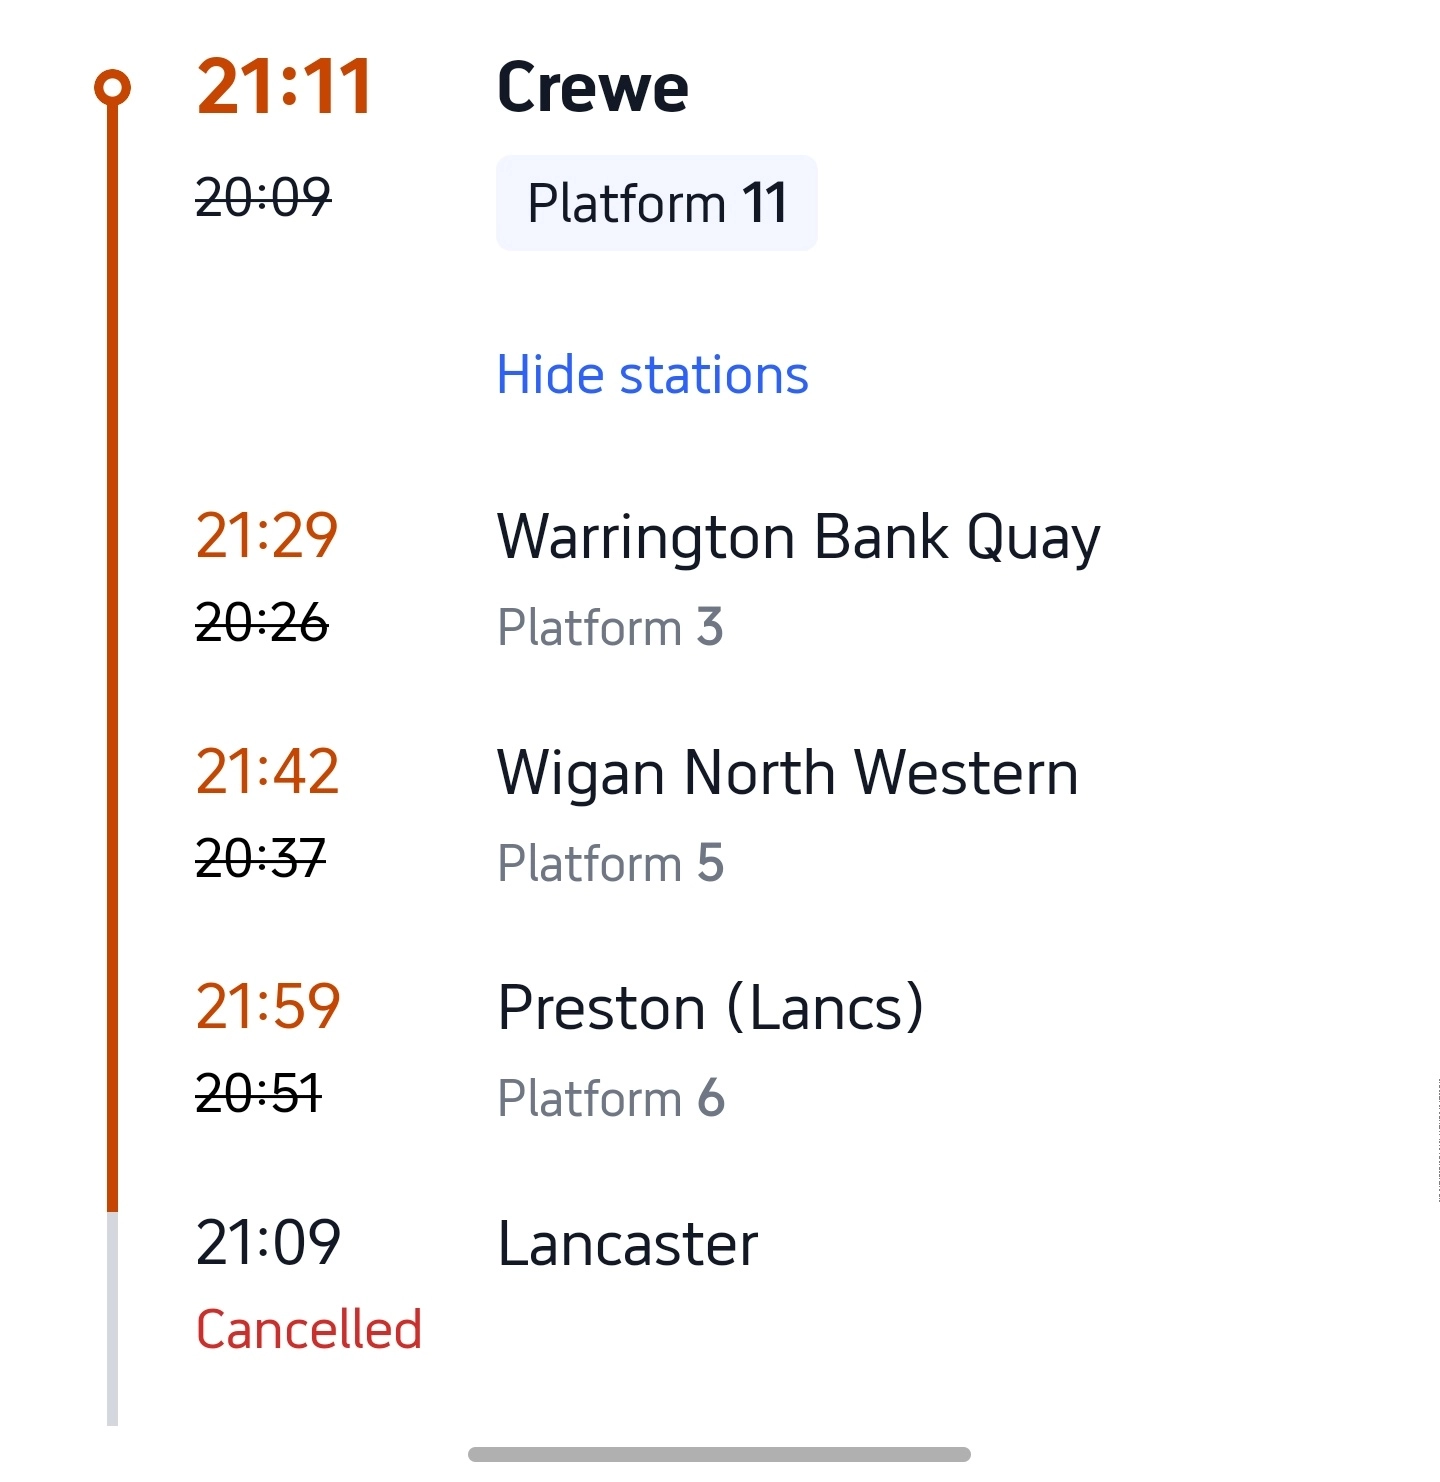Click the struck-through 20:51 Preston time
The image size is (1440, 1482).
click(259, 1093)
